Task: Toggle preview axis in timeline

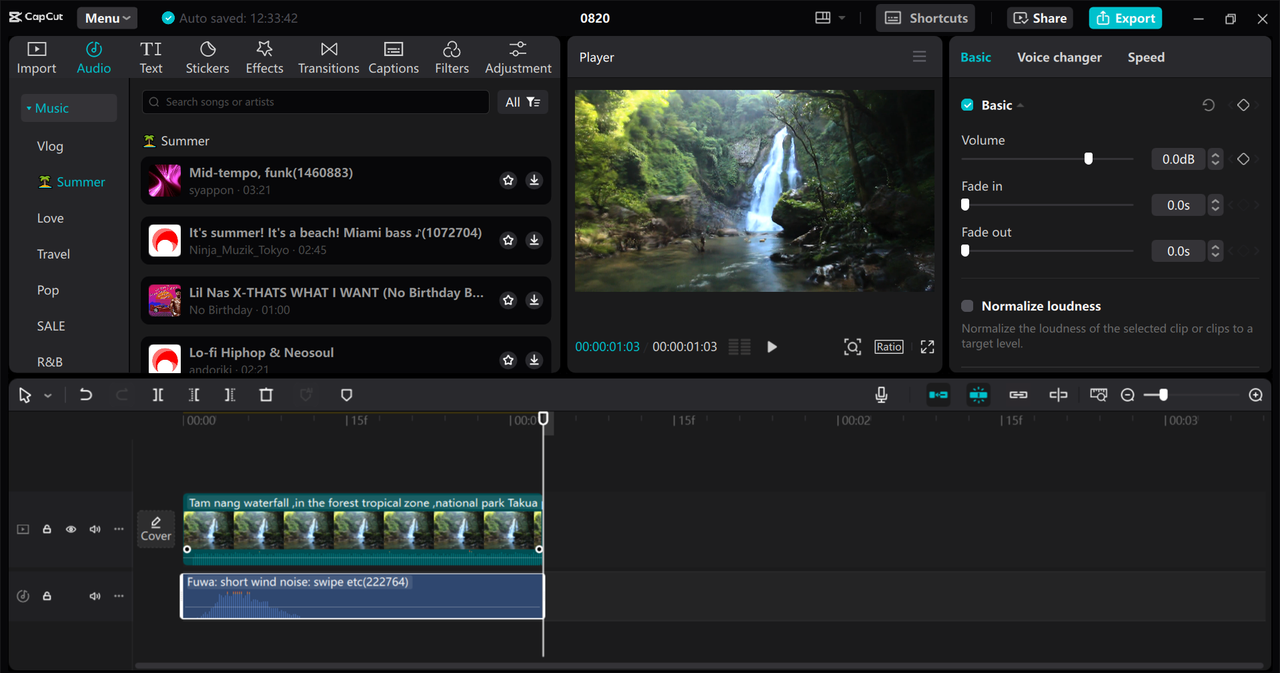Action: [1058, 395]
